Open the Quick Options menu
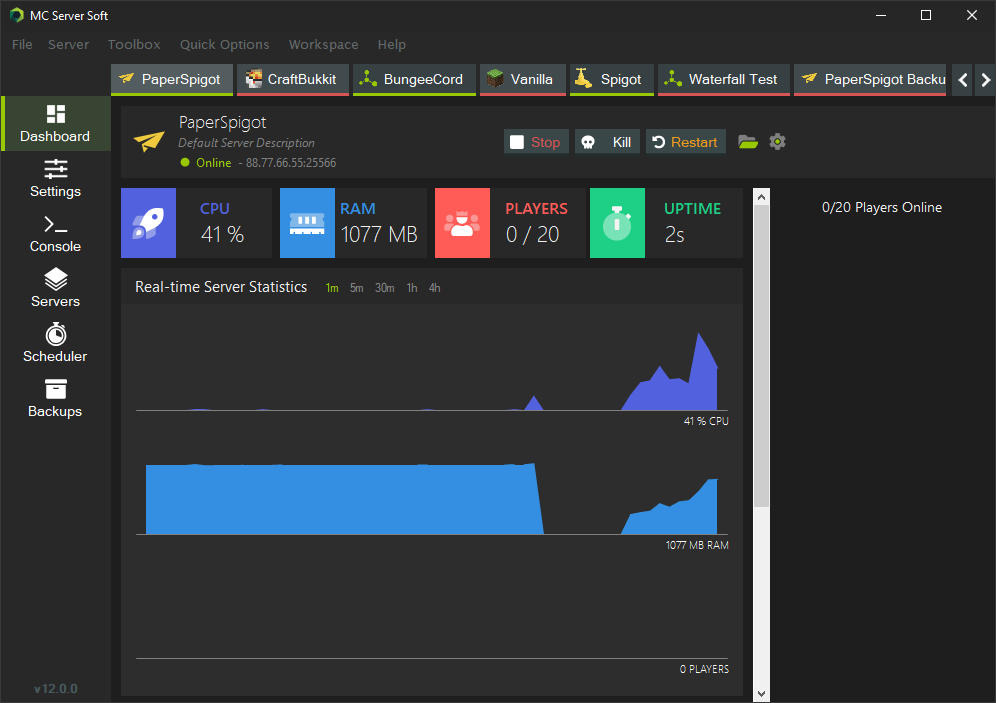996x703 pixels. (x=225, y=44)
